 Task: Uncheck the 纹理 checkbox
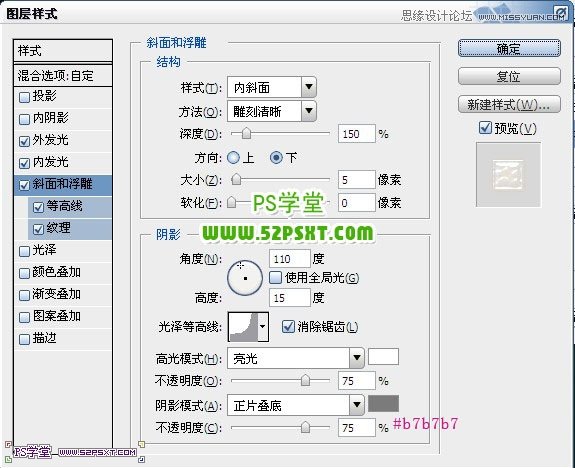click(x=38, y=229)
